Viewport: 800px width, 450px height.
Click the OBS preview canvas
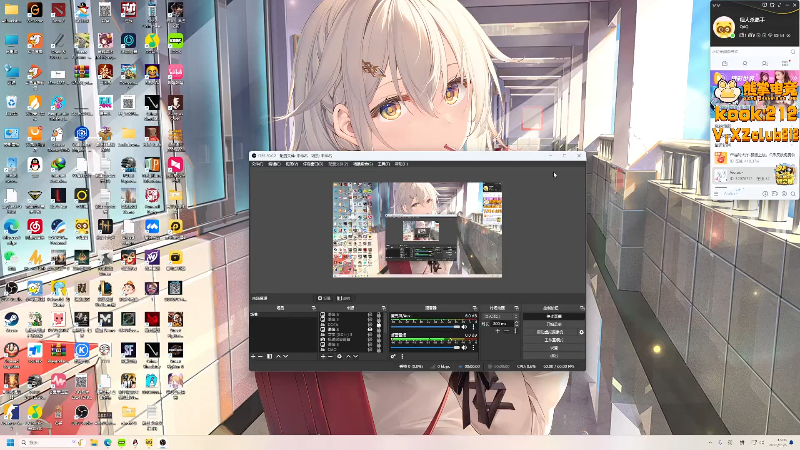click(417, 230)
